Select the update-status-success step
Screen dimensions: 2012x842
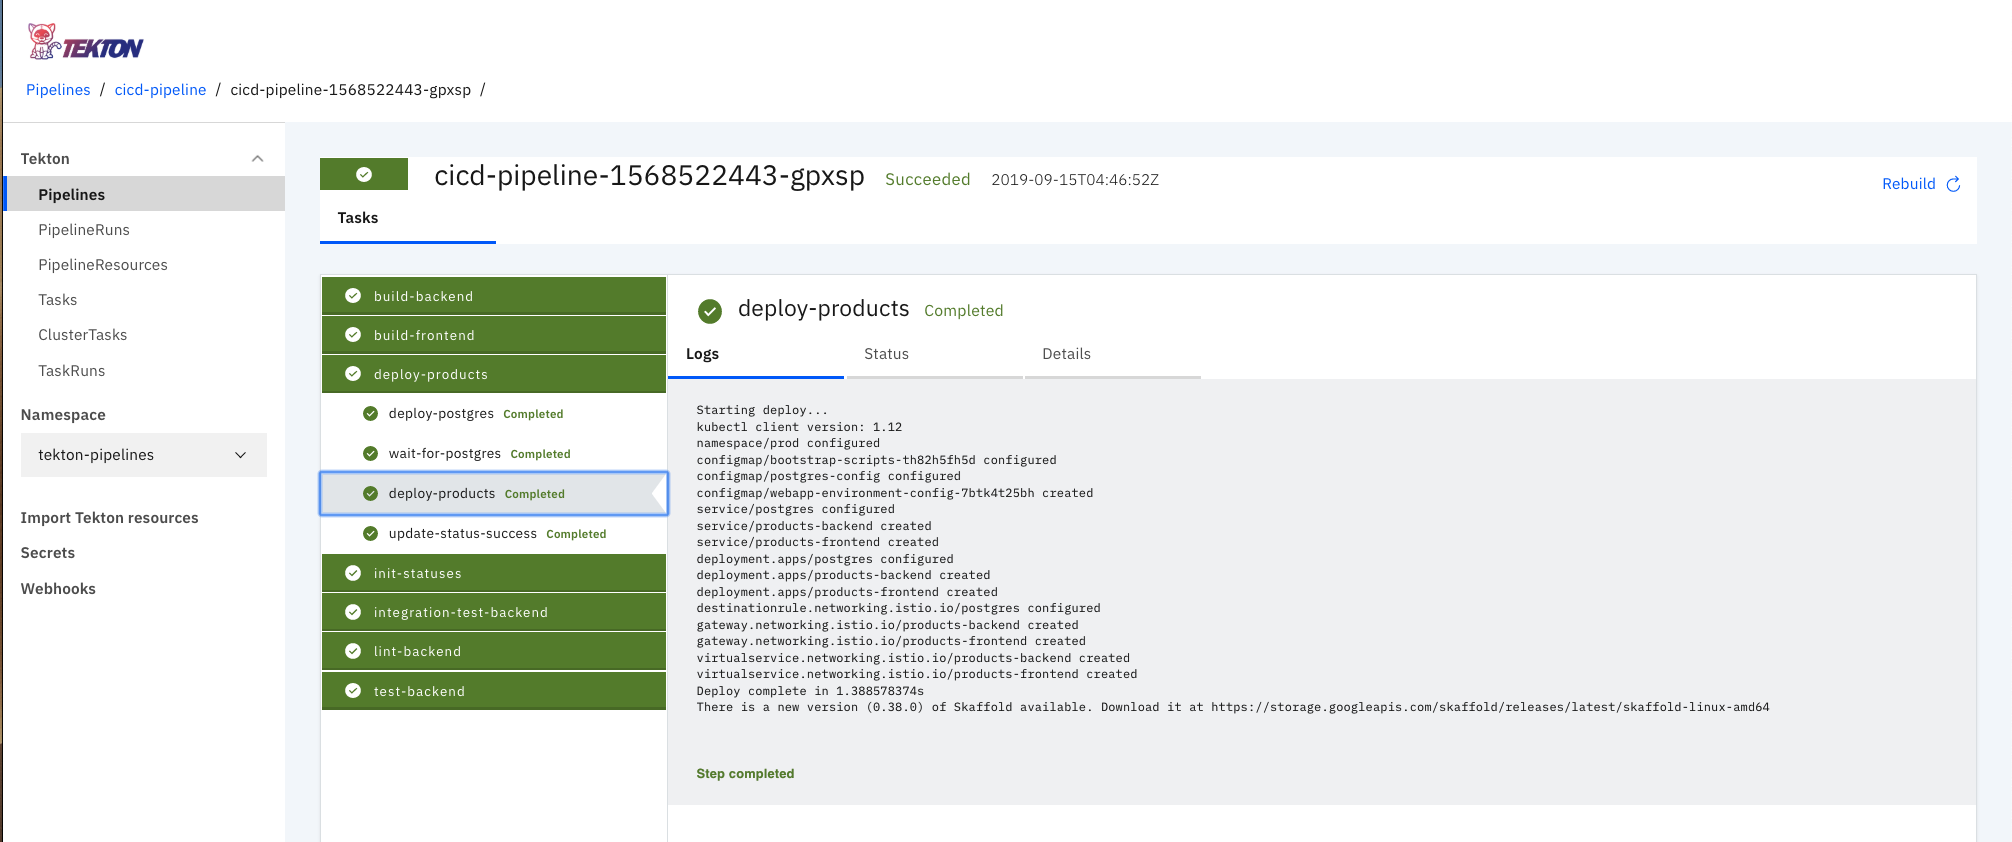[494, 534]
